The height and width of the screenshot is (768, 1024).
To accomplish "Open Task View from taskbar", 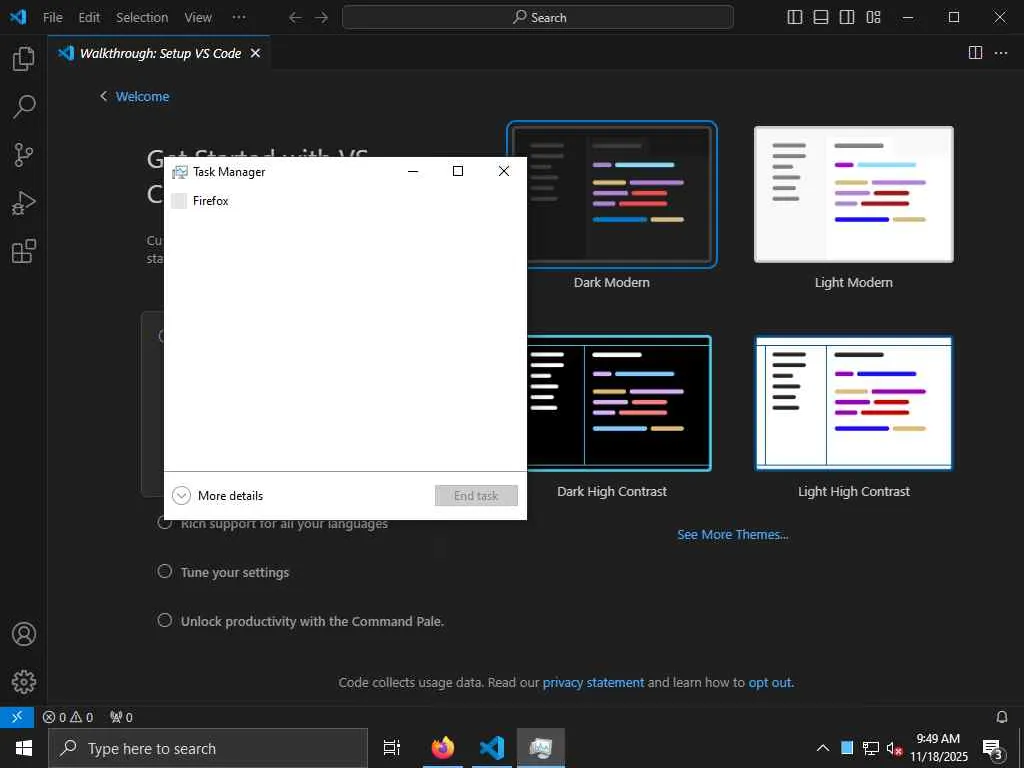I will tap(391, 748).
